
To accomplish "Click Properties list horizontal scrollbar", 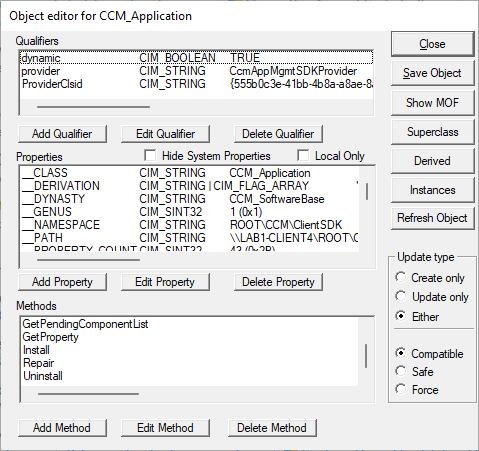I will [88, 260].
